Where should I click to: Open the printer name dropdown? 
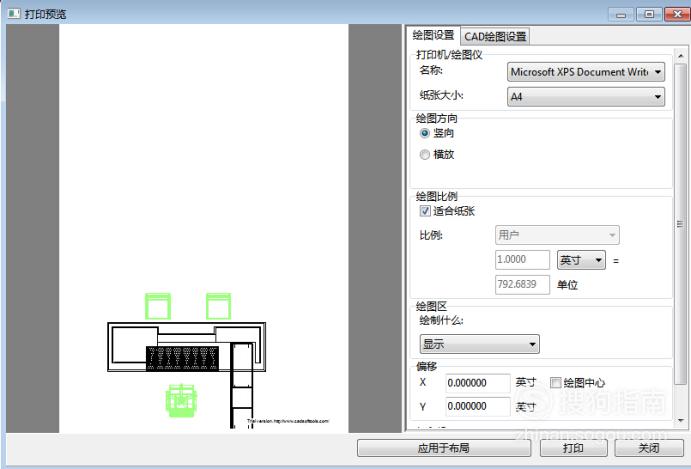[x=586, y=72]
